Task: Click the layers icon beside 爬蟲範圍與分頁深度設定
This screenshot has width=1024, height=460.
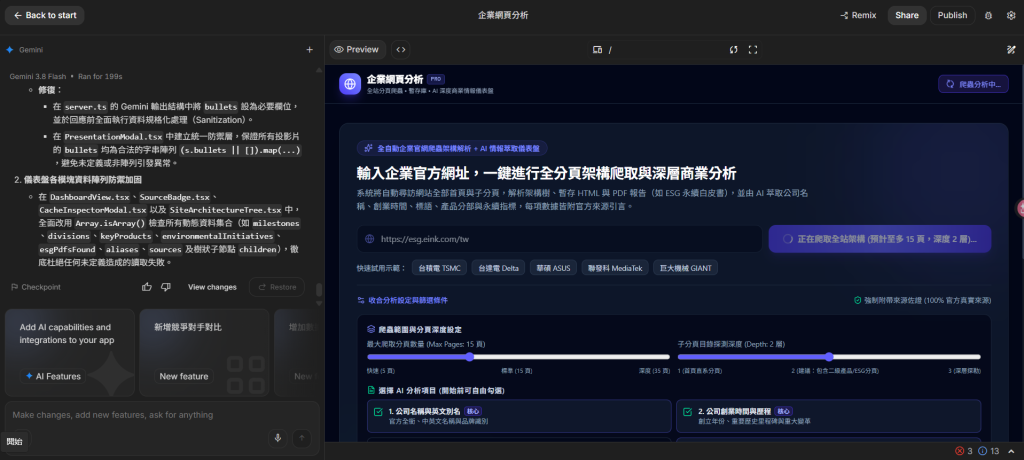Action: [371, 330]
